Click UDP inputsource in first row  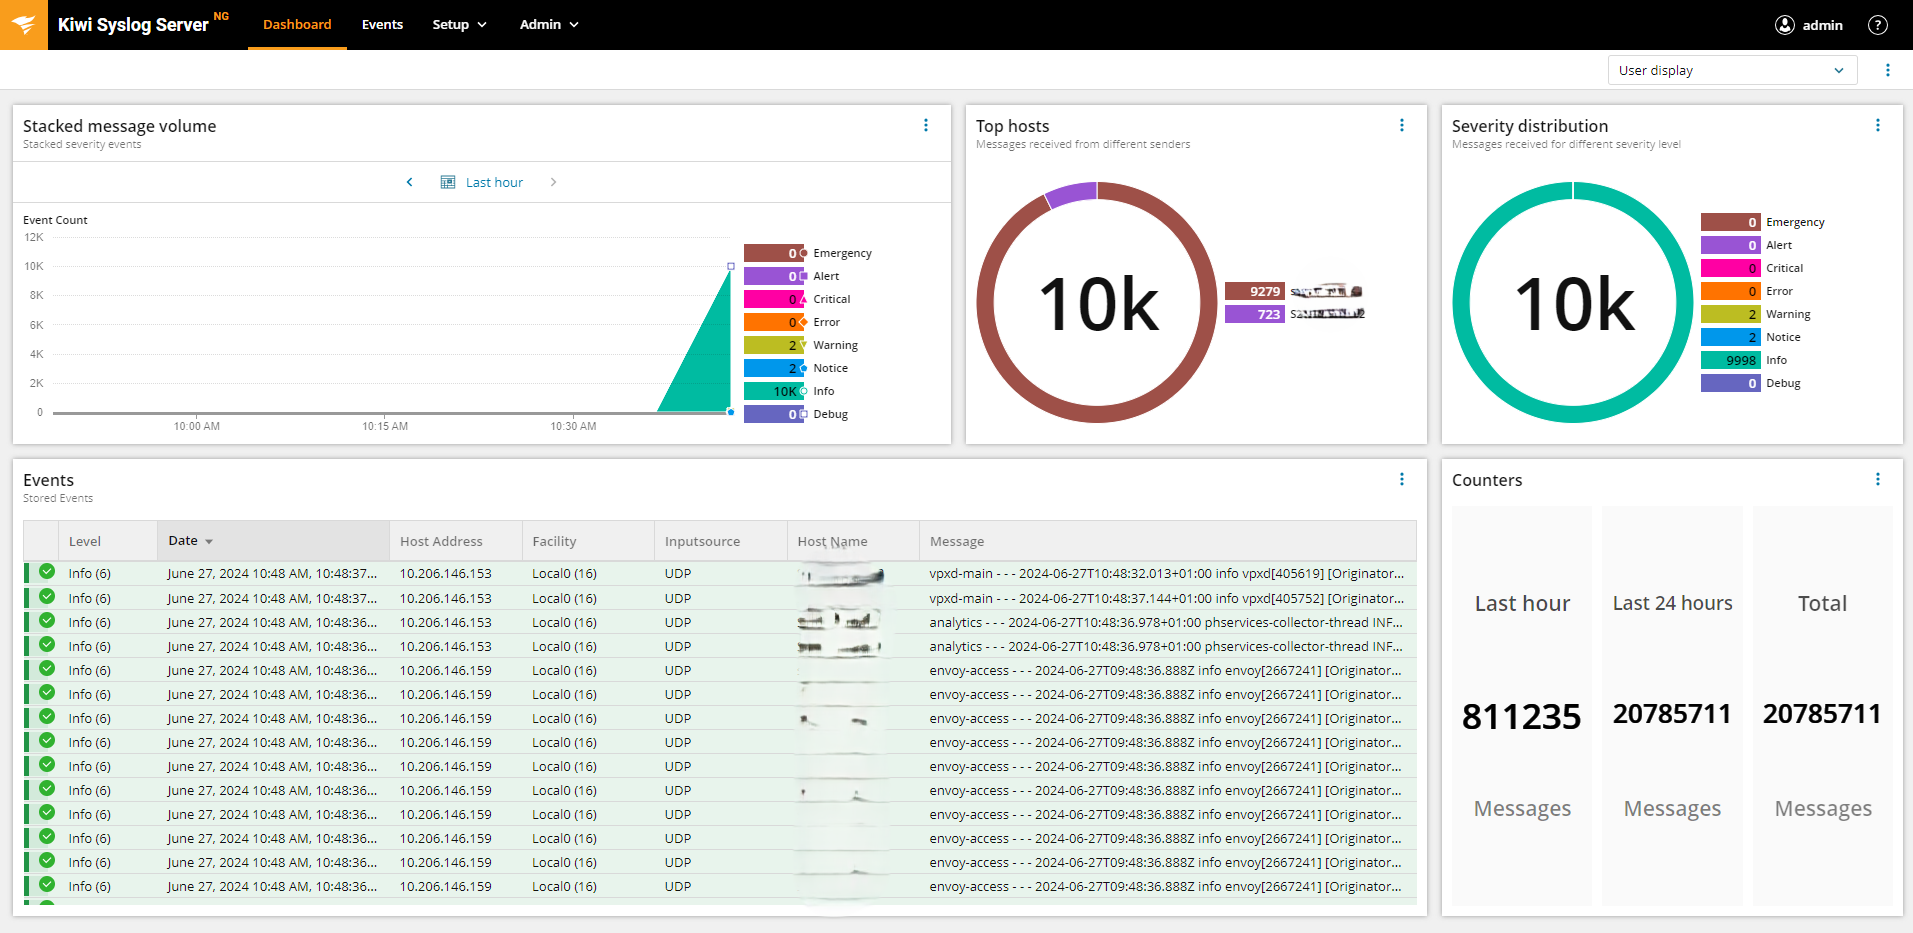(678, 573)
